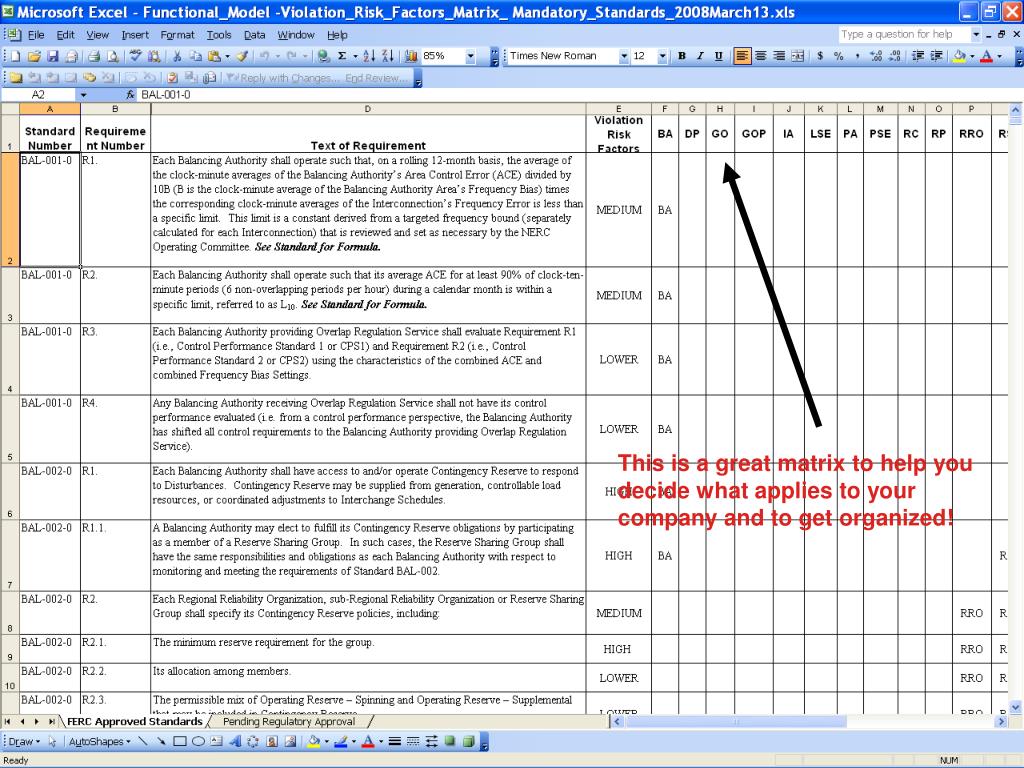Open the Insert menu
Image resolution: width=1024 pixels, height=768 pixels.
[135, 35]
